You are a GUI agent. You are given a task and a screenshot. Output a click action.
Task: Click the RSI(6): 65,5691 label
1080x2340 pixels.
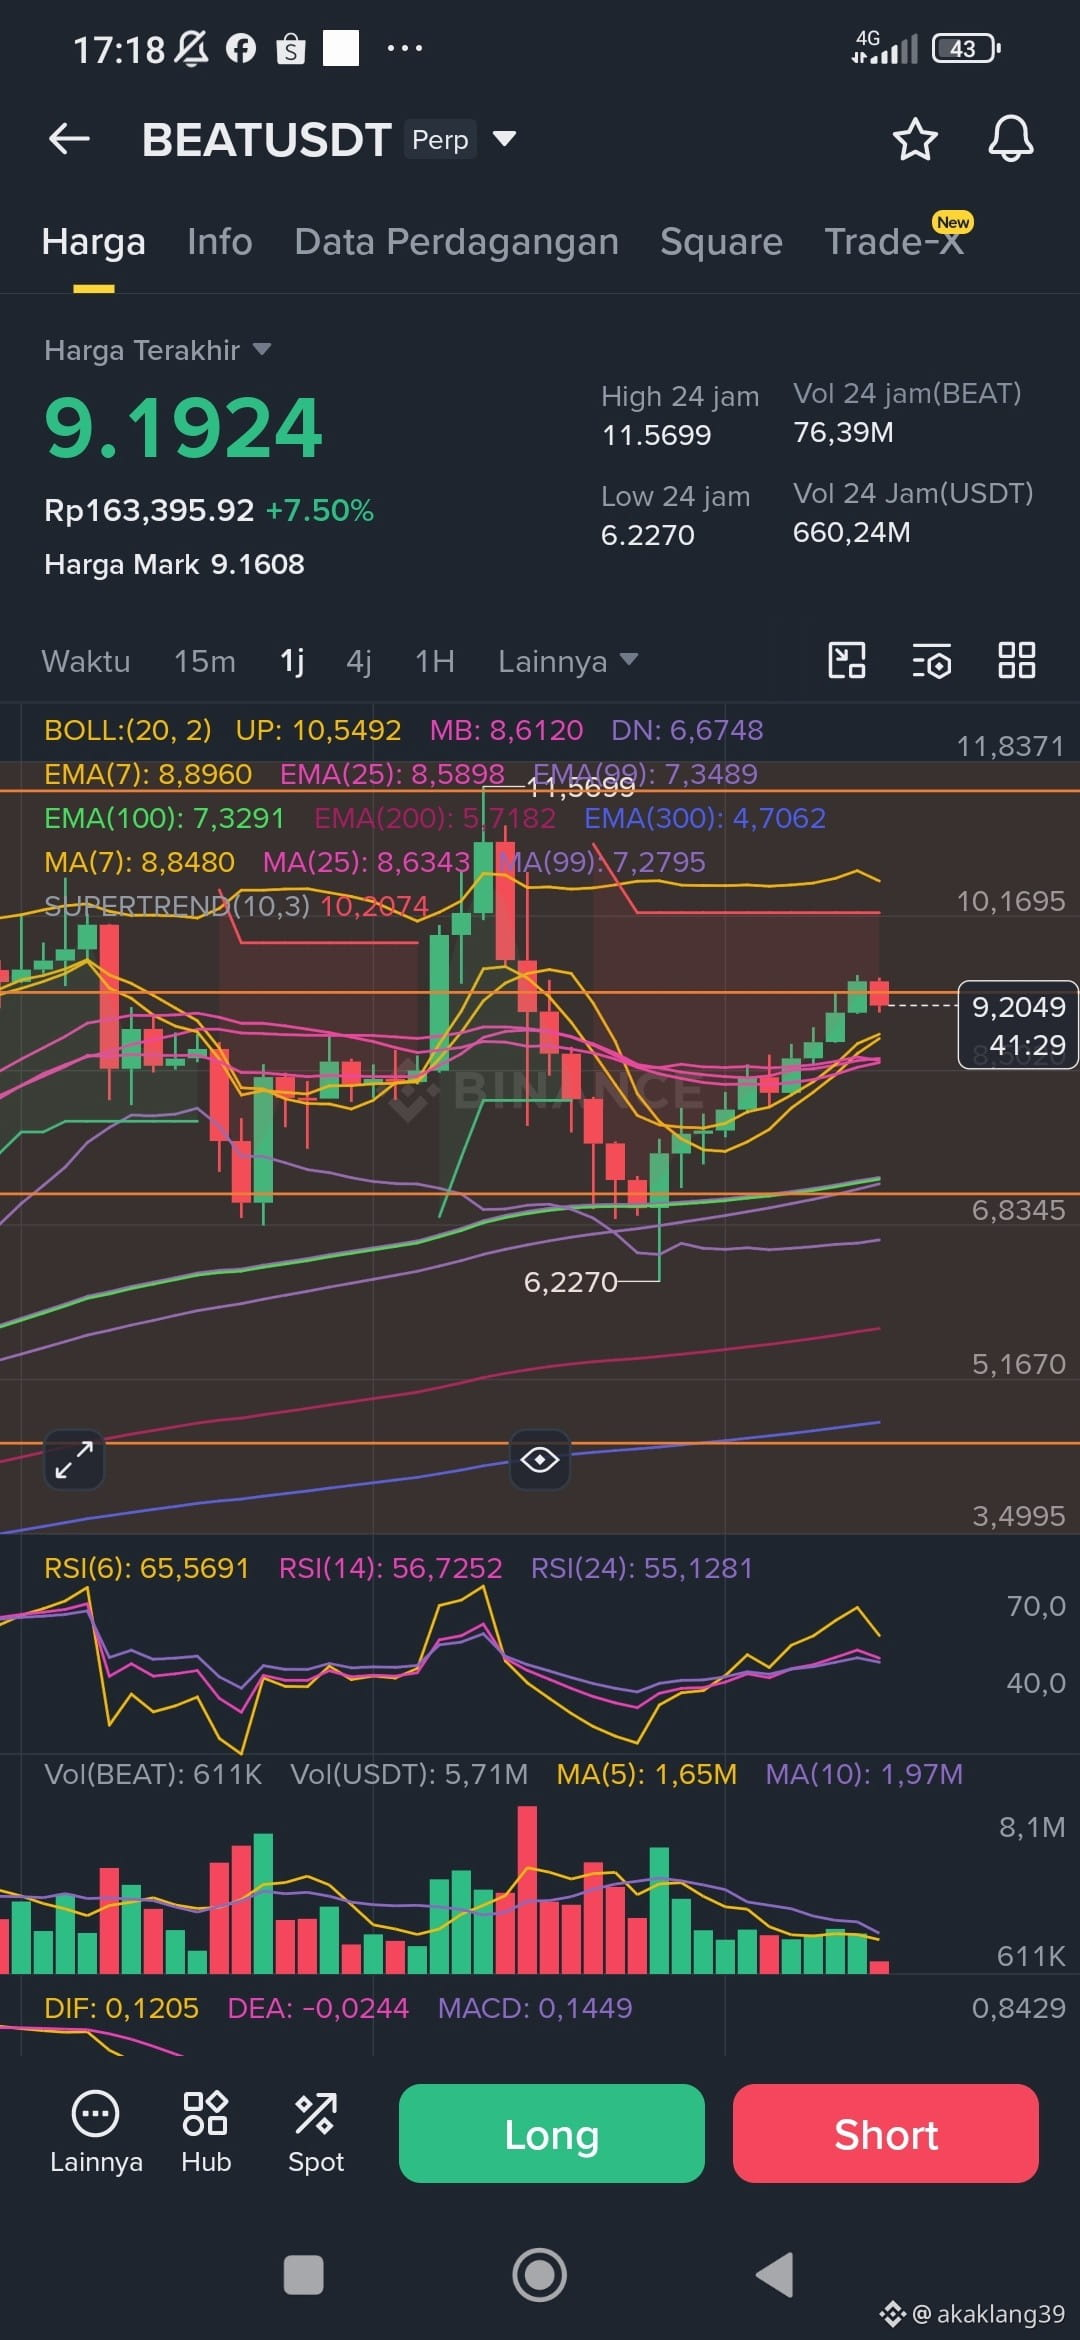click(146, 1568)
